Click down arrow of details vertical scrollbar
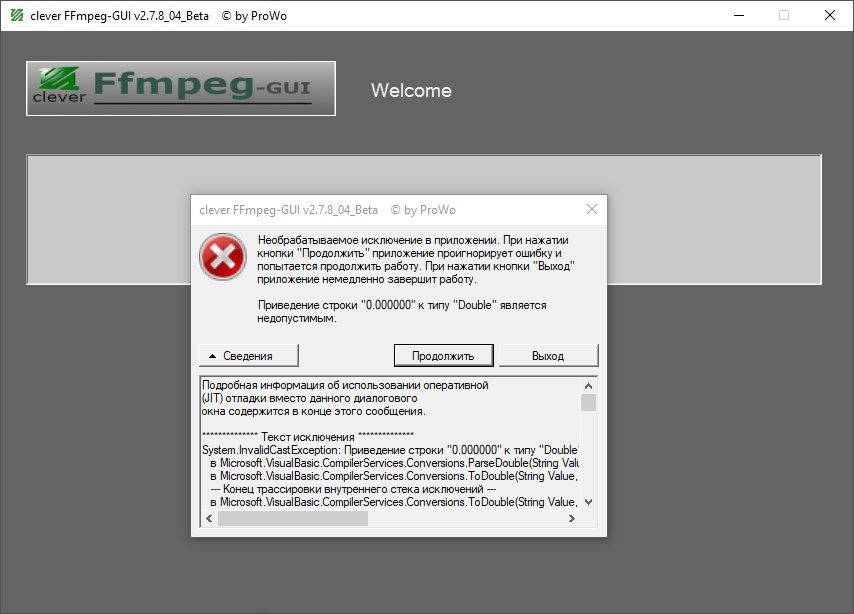 [x=588, y=502]
